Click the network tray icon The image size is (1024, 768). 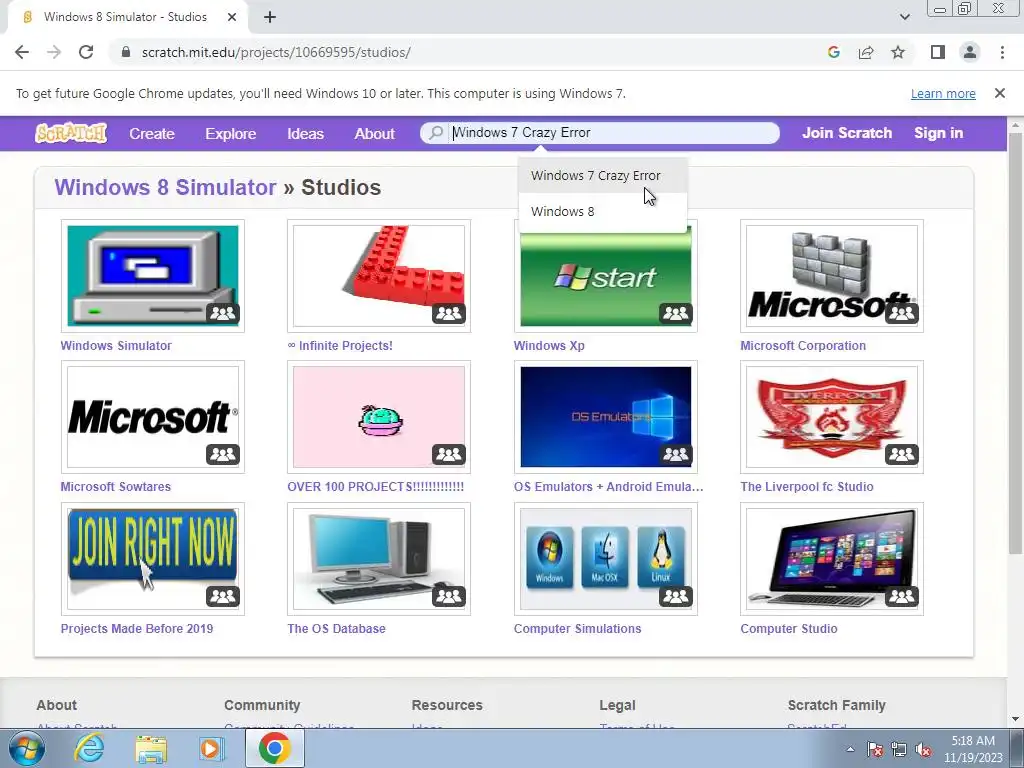coord(899,750)
